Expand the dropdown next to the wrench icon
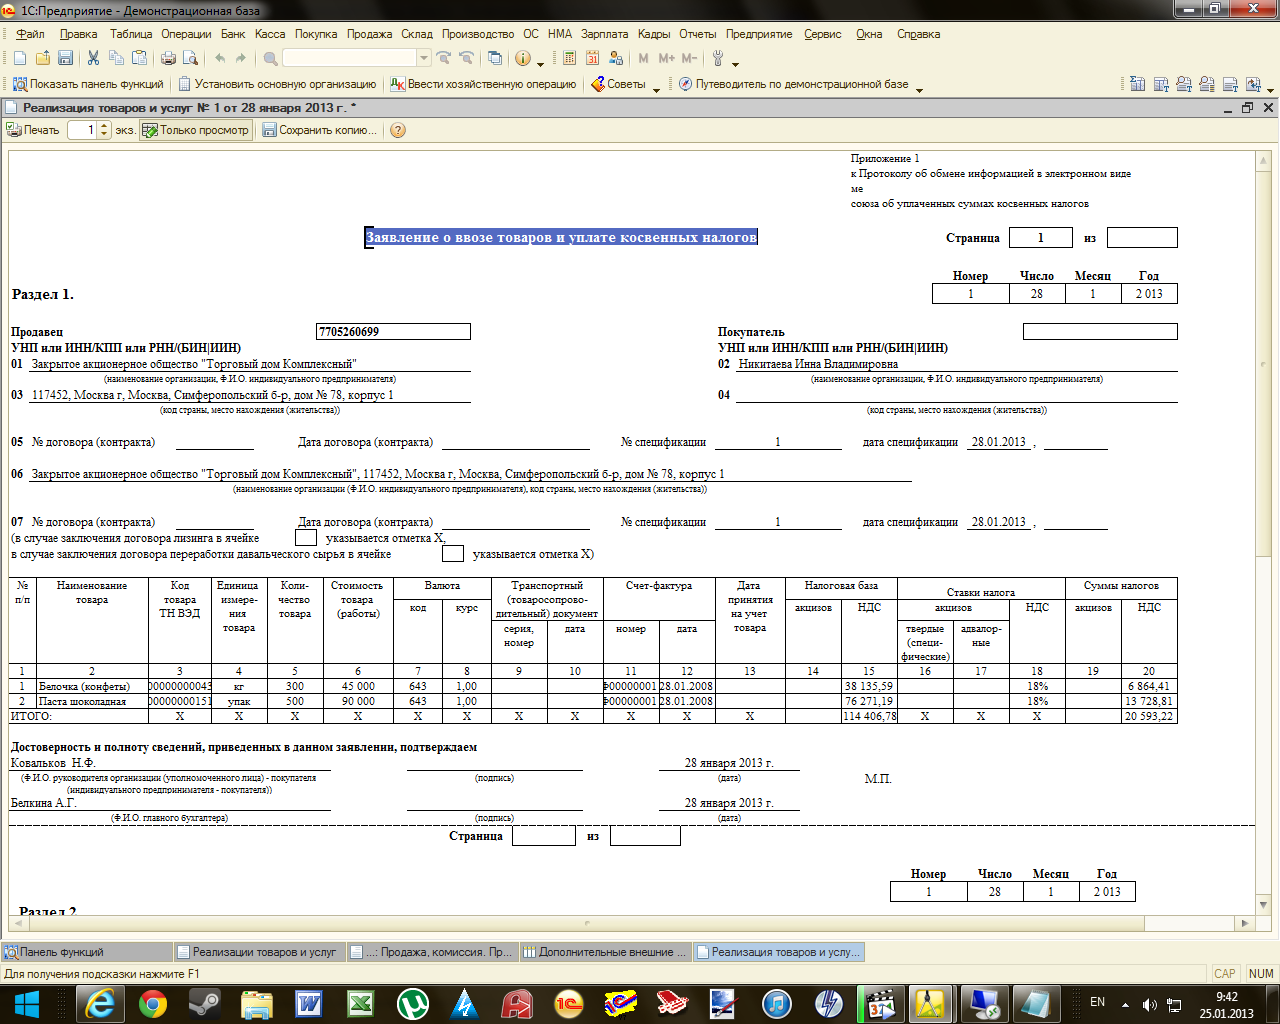Screen dimensions: 1280x1024 pyautogui.click(x=735, y=62)
